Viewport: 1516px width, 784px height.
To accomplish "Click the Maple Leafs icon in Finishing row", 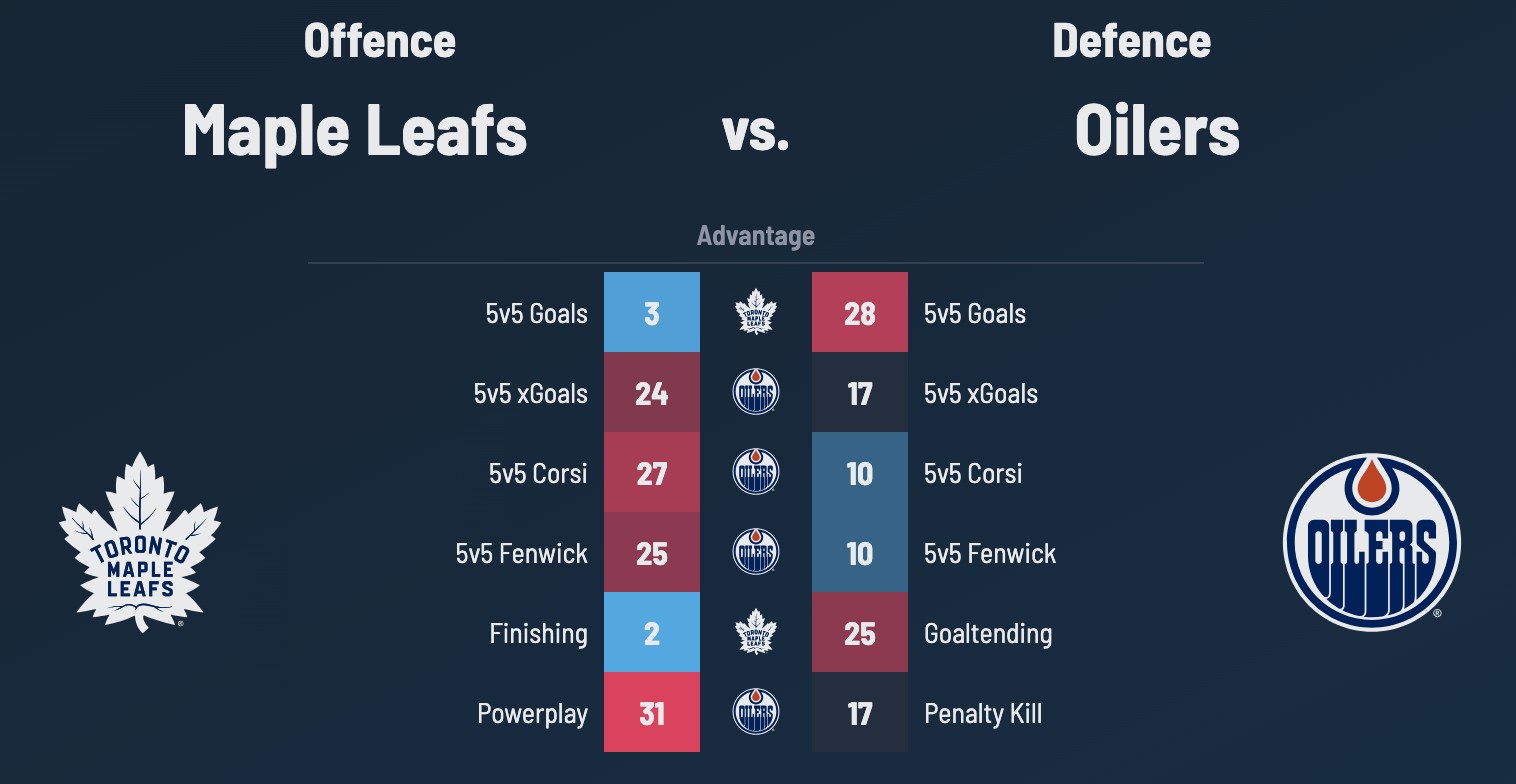I will [x=756, y=632].
